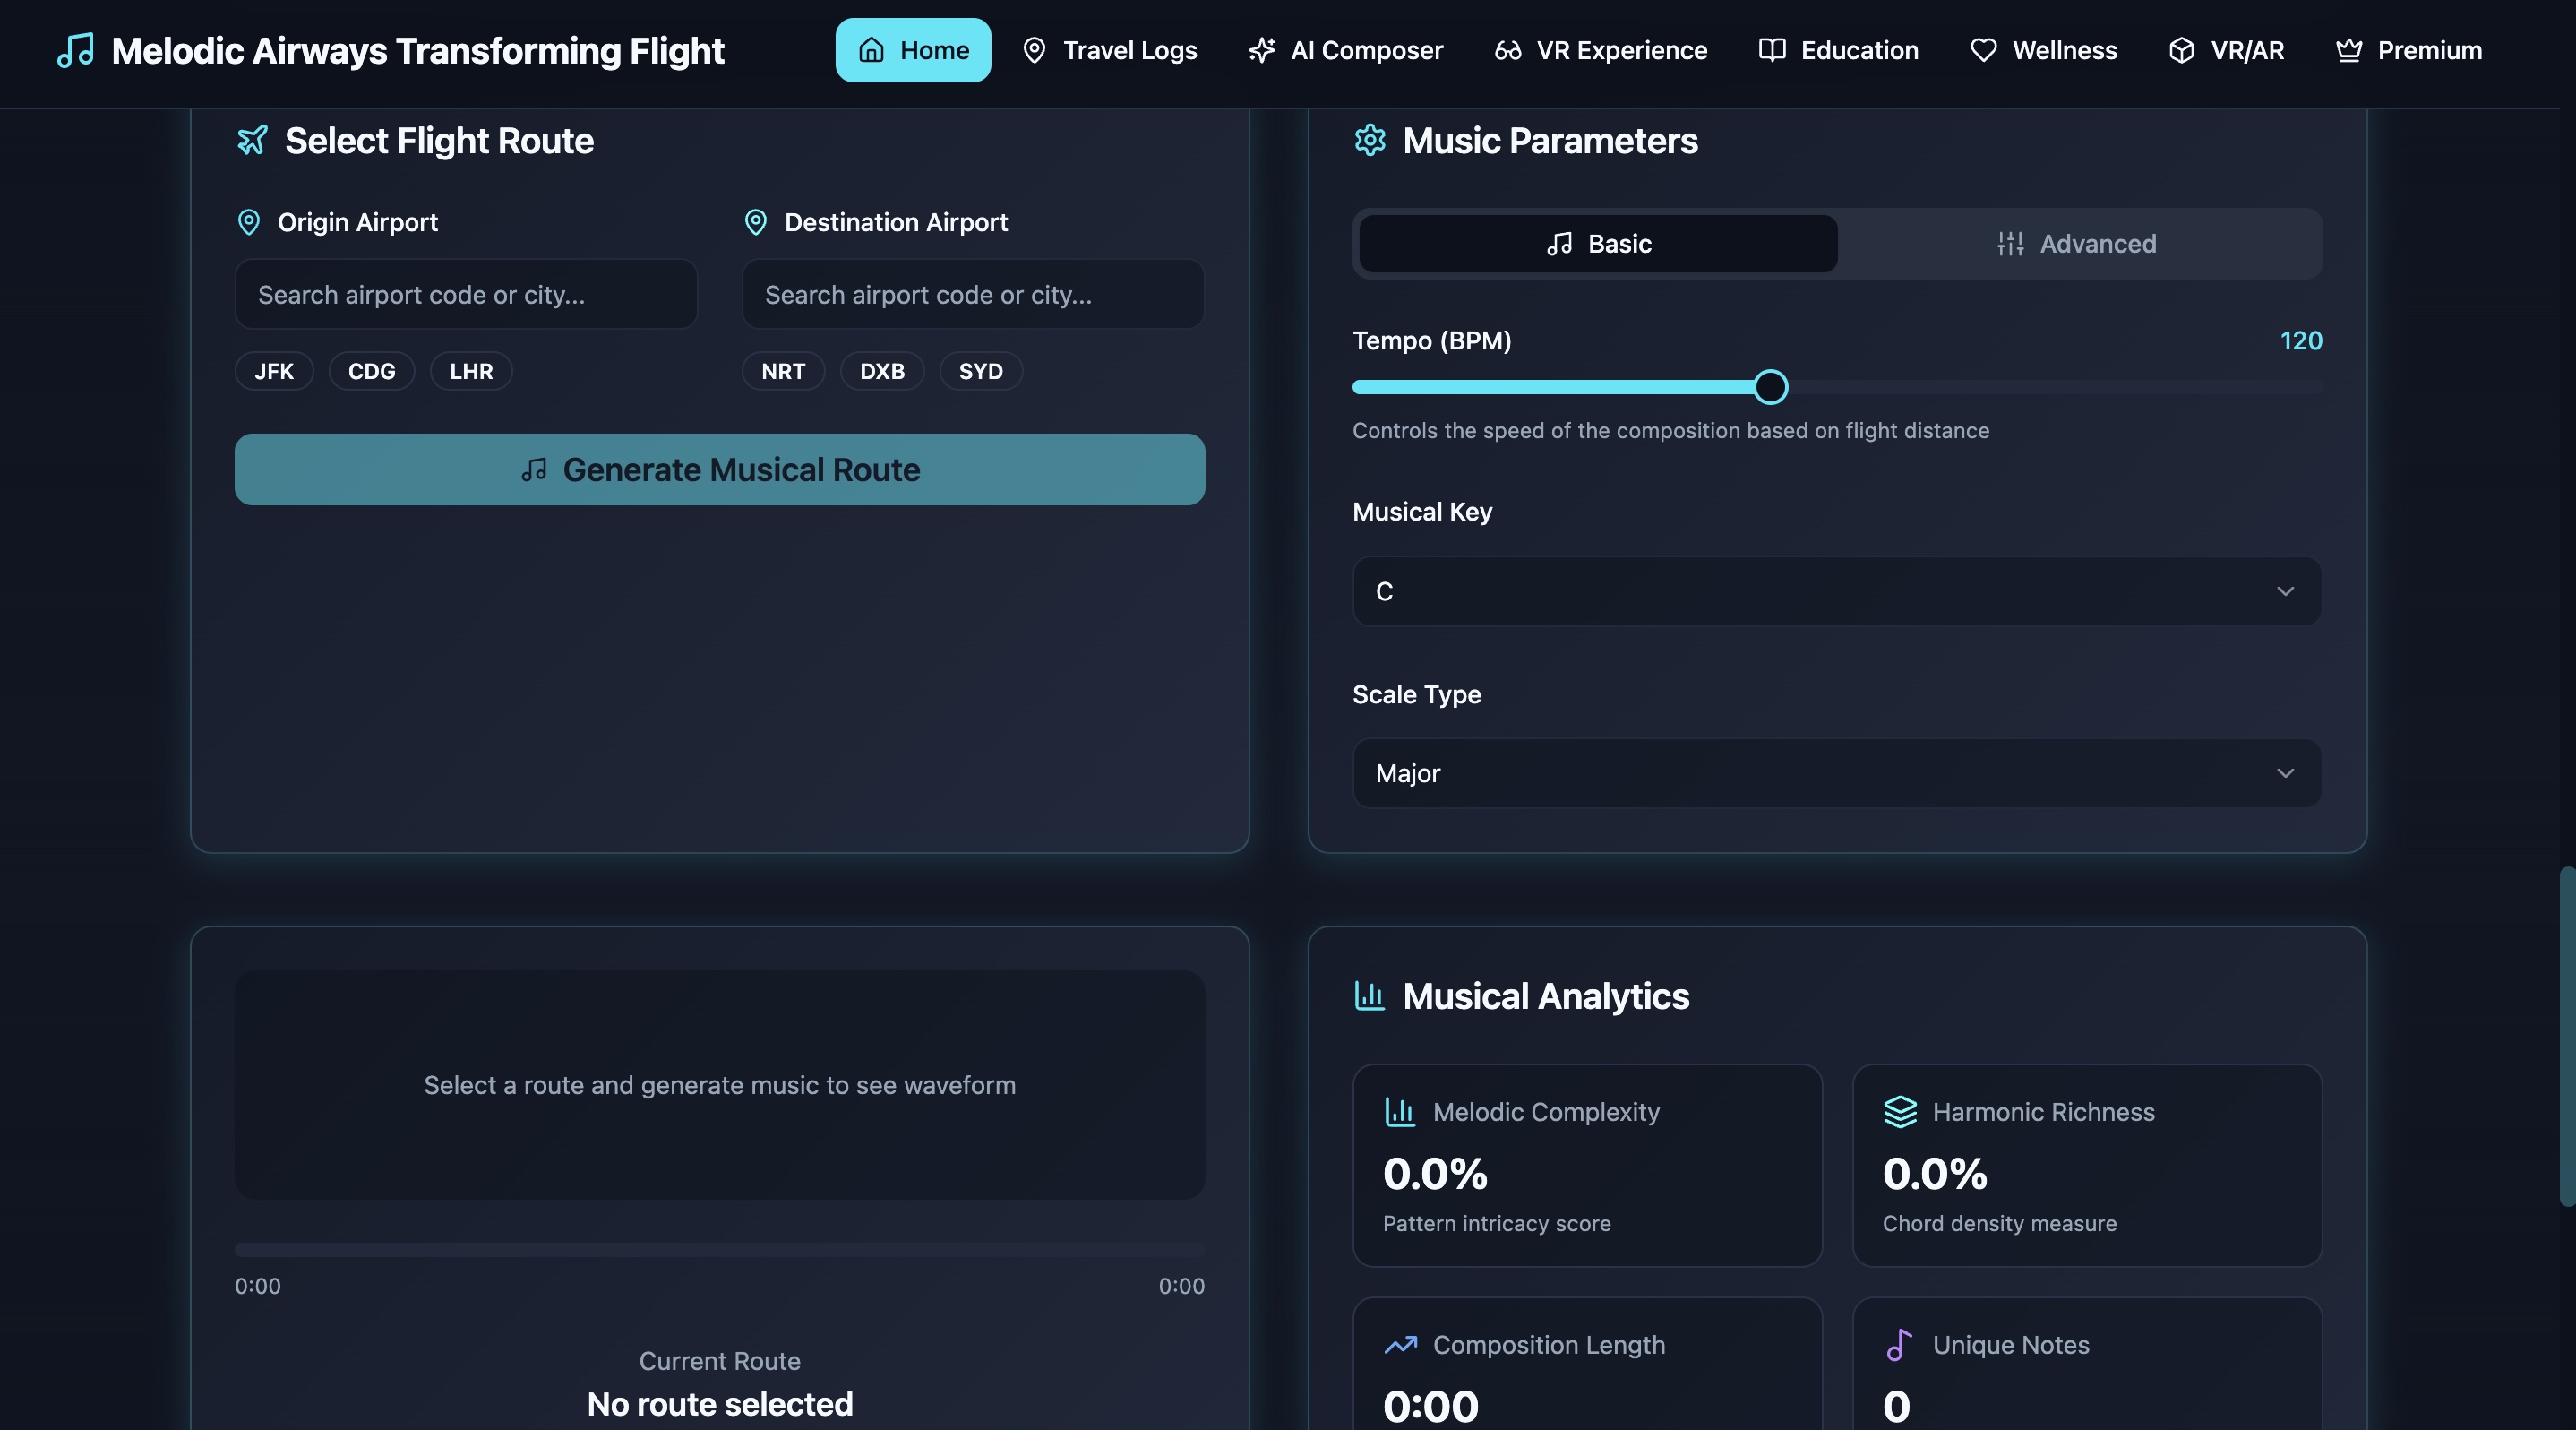Click the Origin Airport pin icon
The width and height of the screenshot is (2576, 1430).
pos(249,222)
